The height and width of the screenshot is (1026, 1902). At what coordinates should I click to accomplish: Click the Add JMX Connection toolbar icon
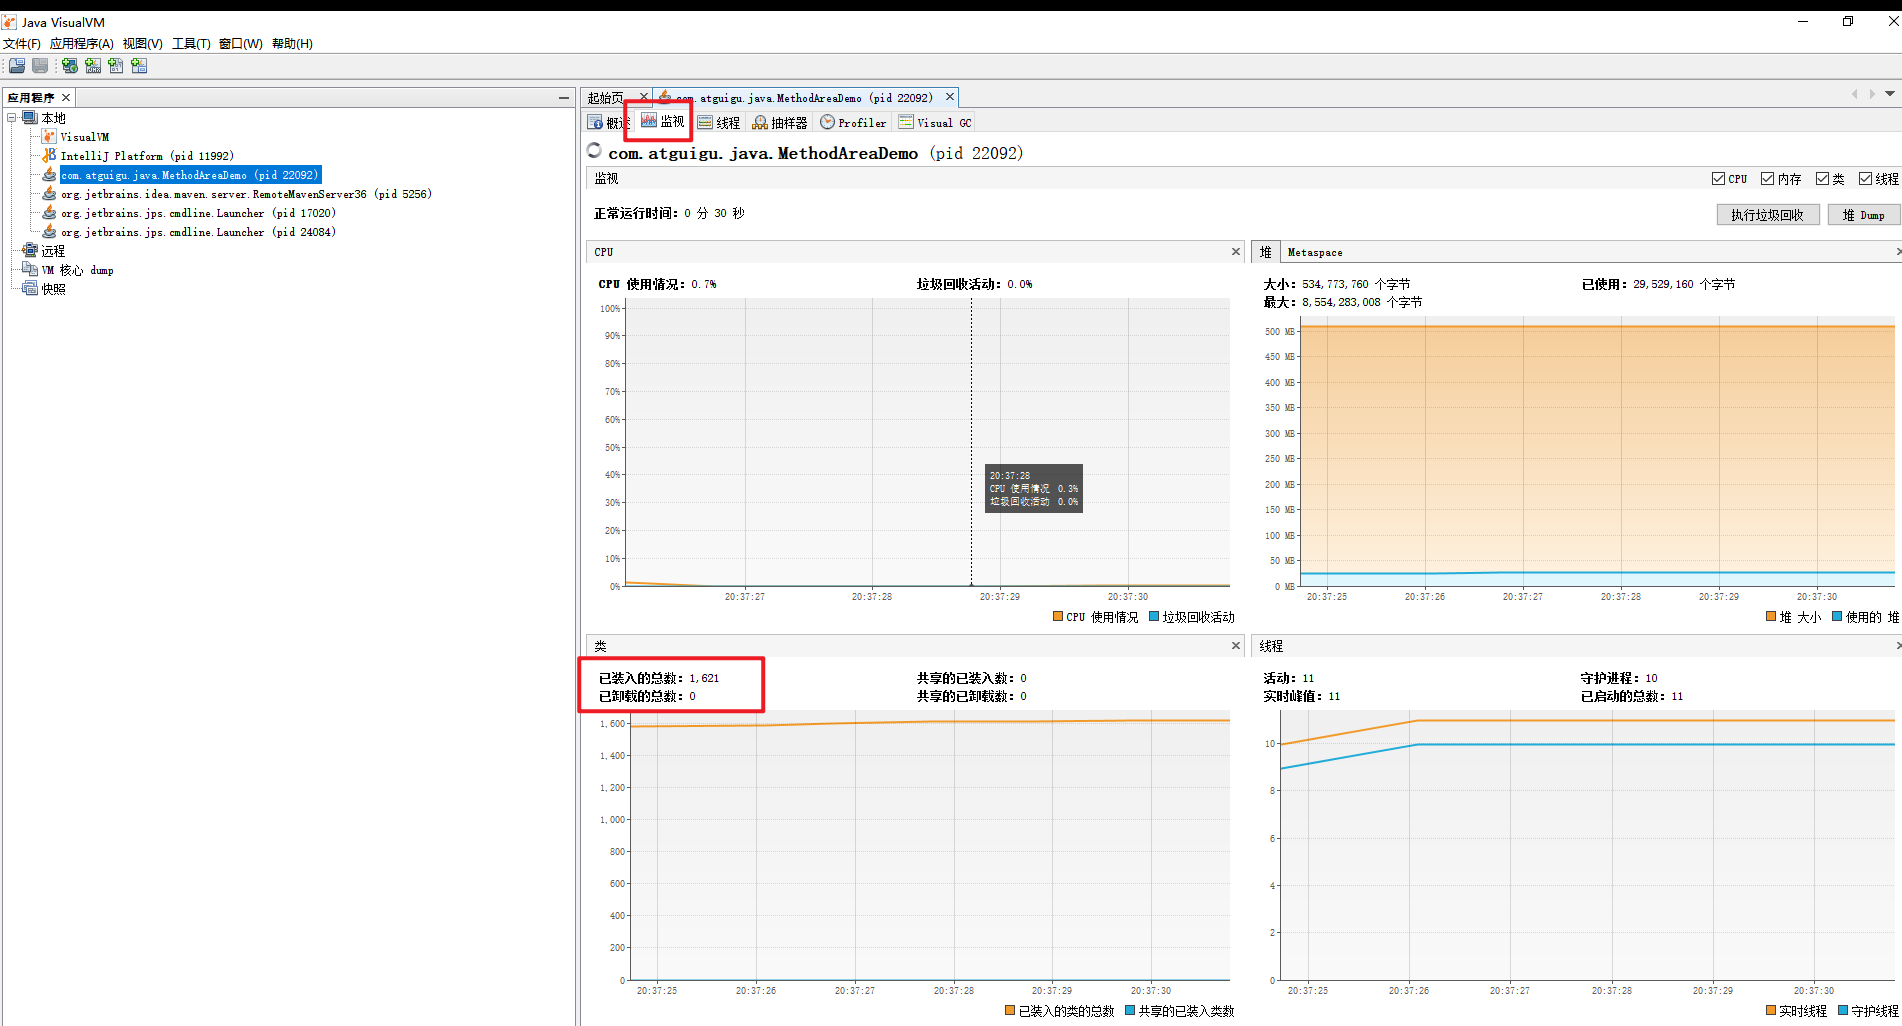pyautogui.click(x=93, y=66)
